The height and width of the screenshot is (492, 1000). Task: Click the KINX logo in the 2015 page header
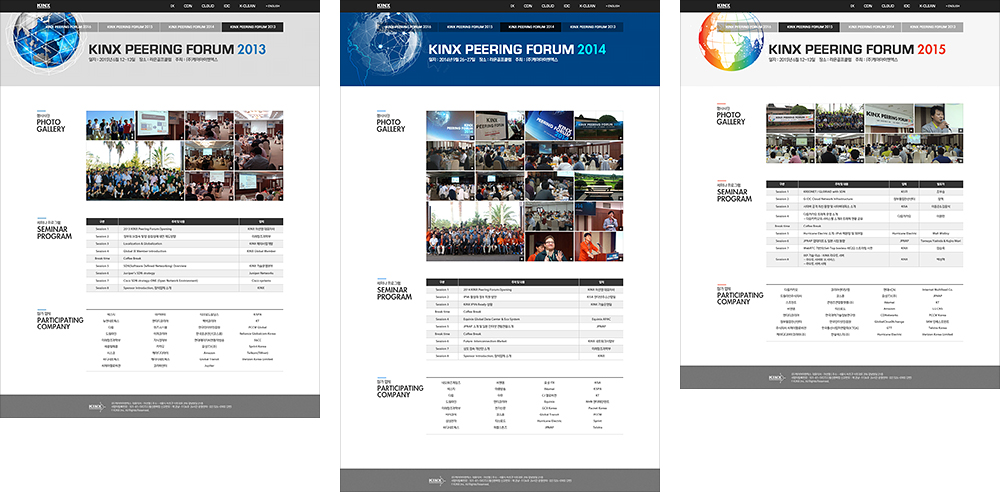click(x=723, y=5)
